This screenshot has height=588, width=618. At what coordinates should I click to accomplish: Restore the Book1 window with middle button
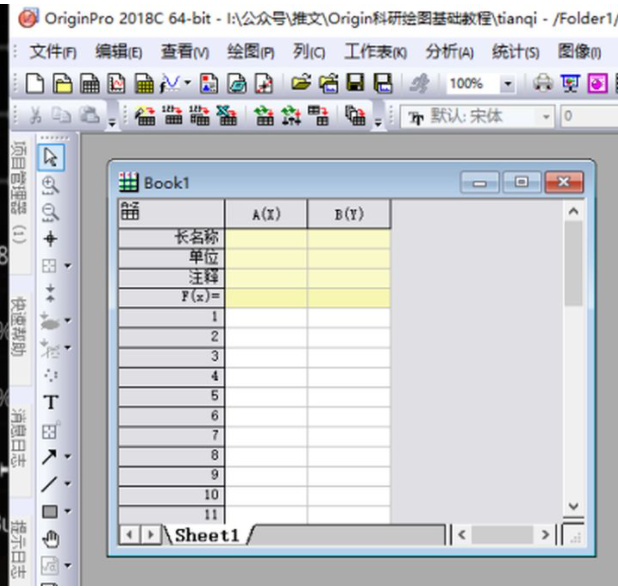[x=521, y=182]
